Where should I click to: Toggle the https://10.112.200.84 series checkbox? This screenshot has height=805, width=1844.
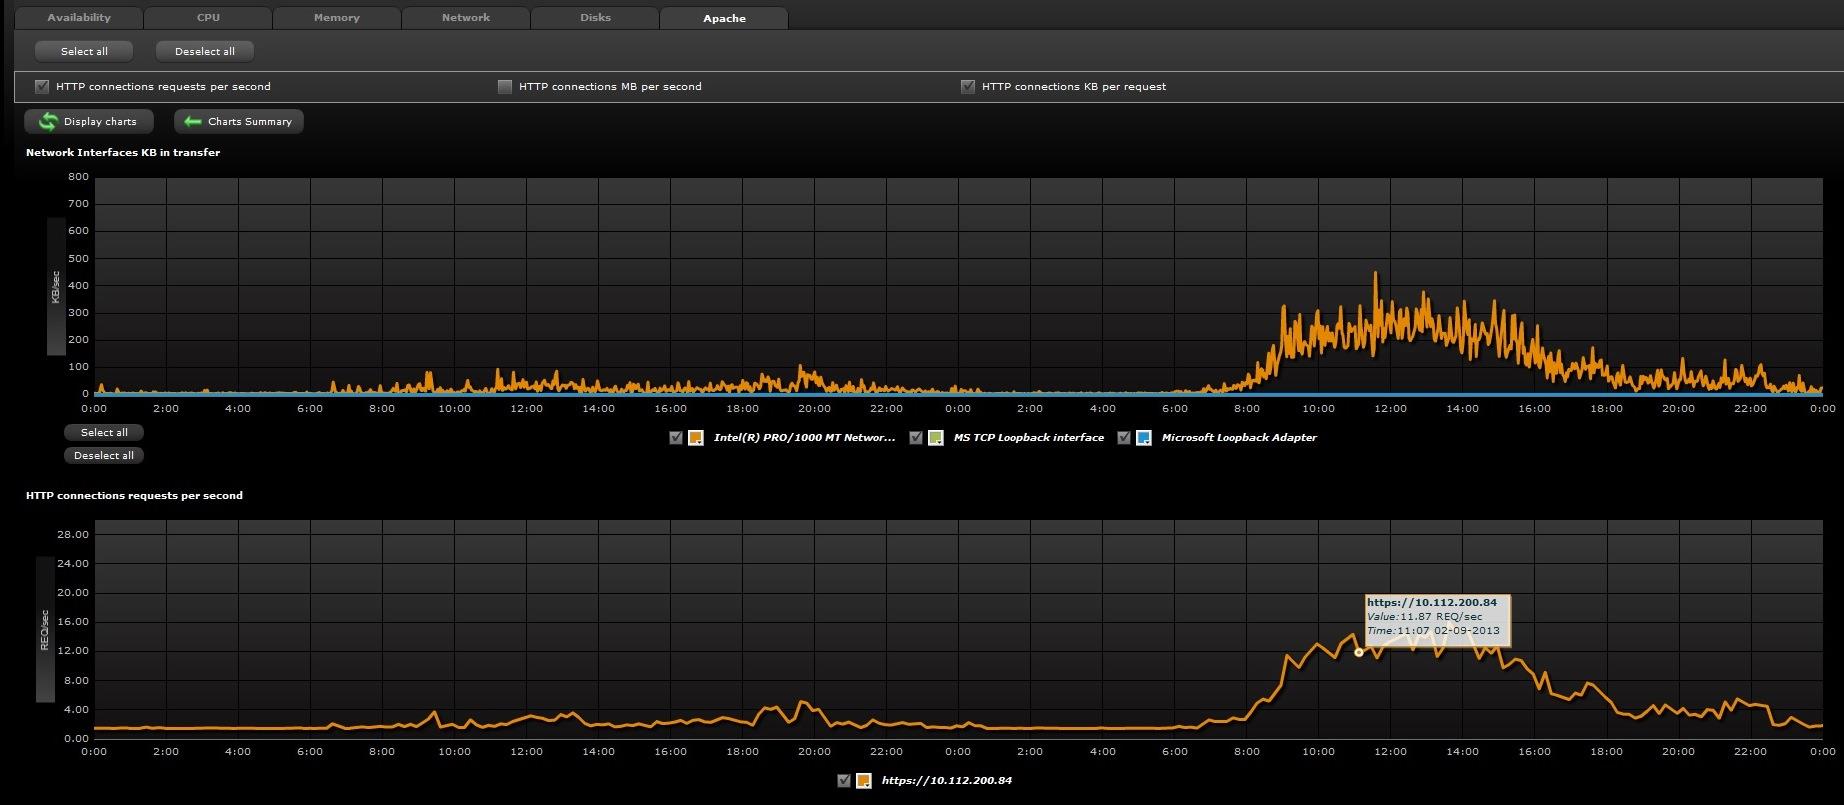point(844,780)
